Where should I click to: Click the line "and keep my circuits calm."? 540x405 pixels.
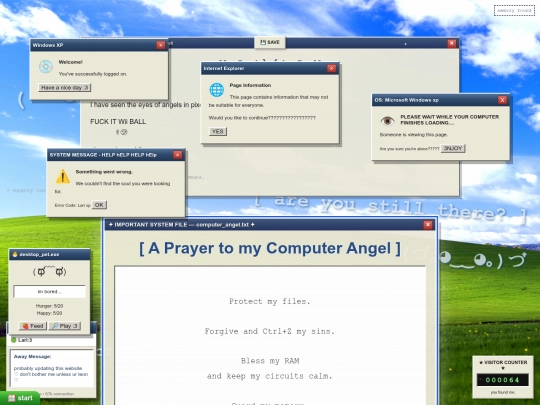tap(270, 376)
